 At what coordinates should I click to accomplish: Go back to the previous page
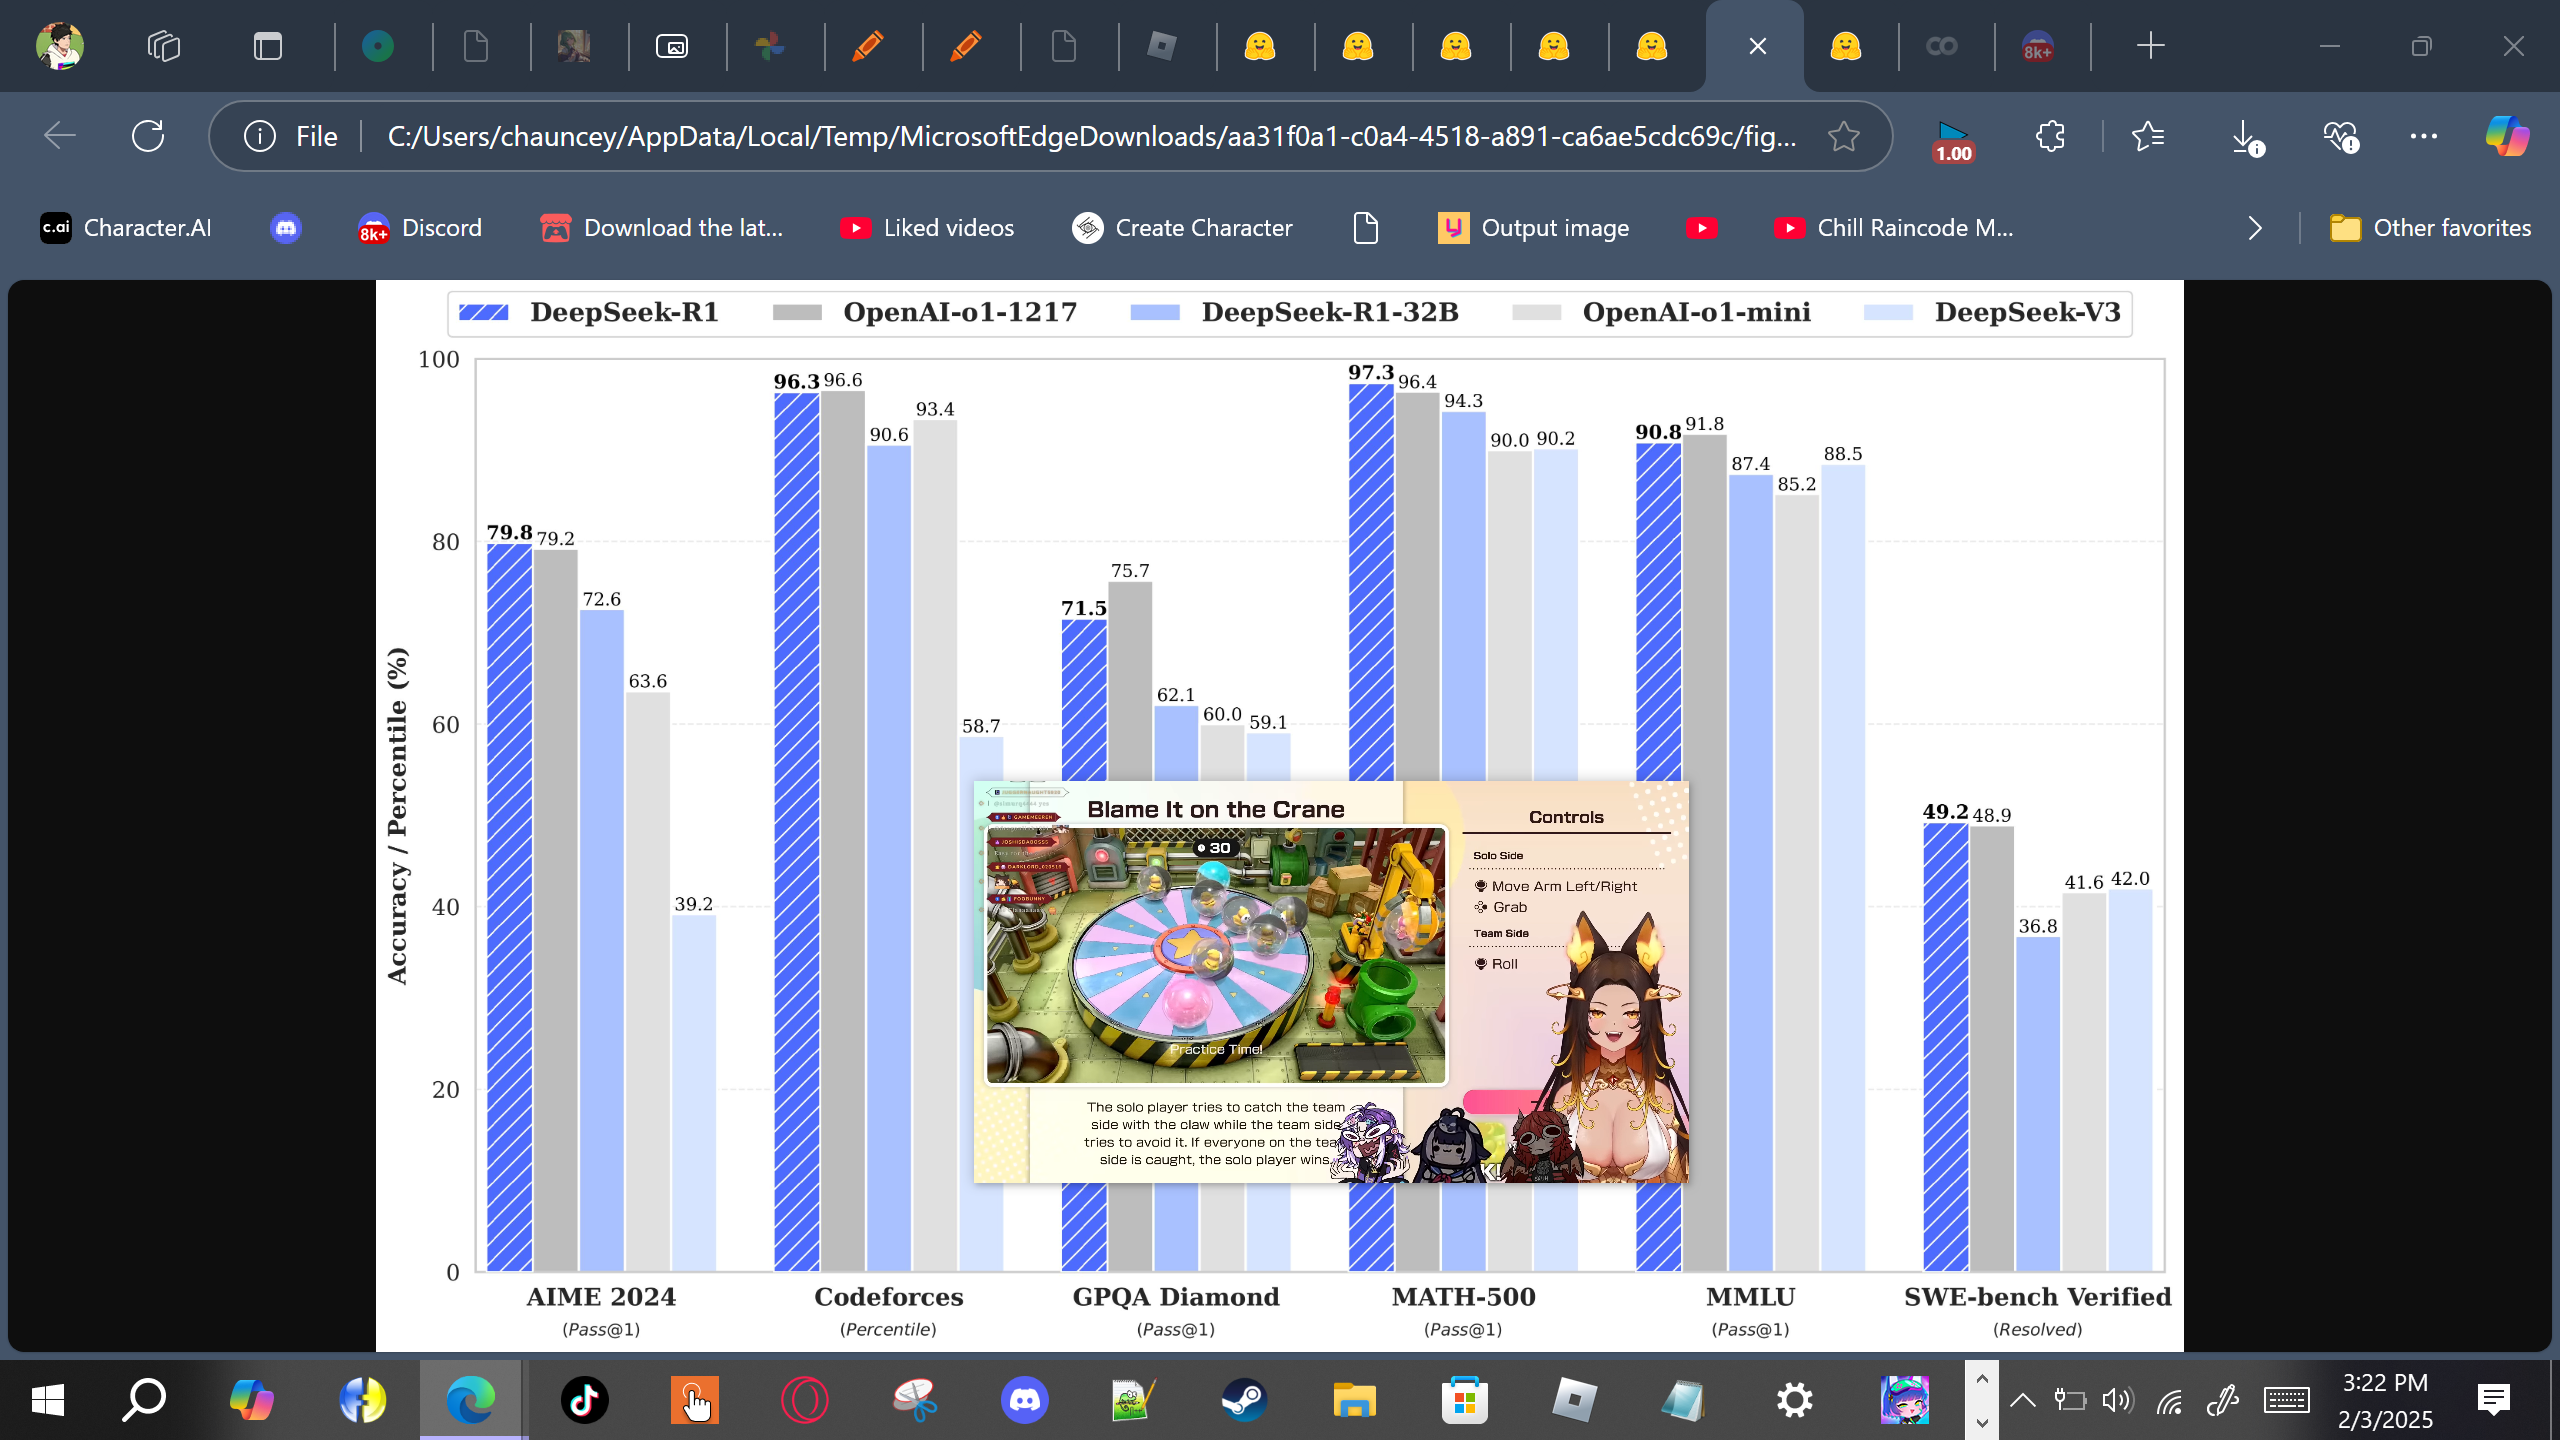pyautogui.click(x=60, y=136)
